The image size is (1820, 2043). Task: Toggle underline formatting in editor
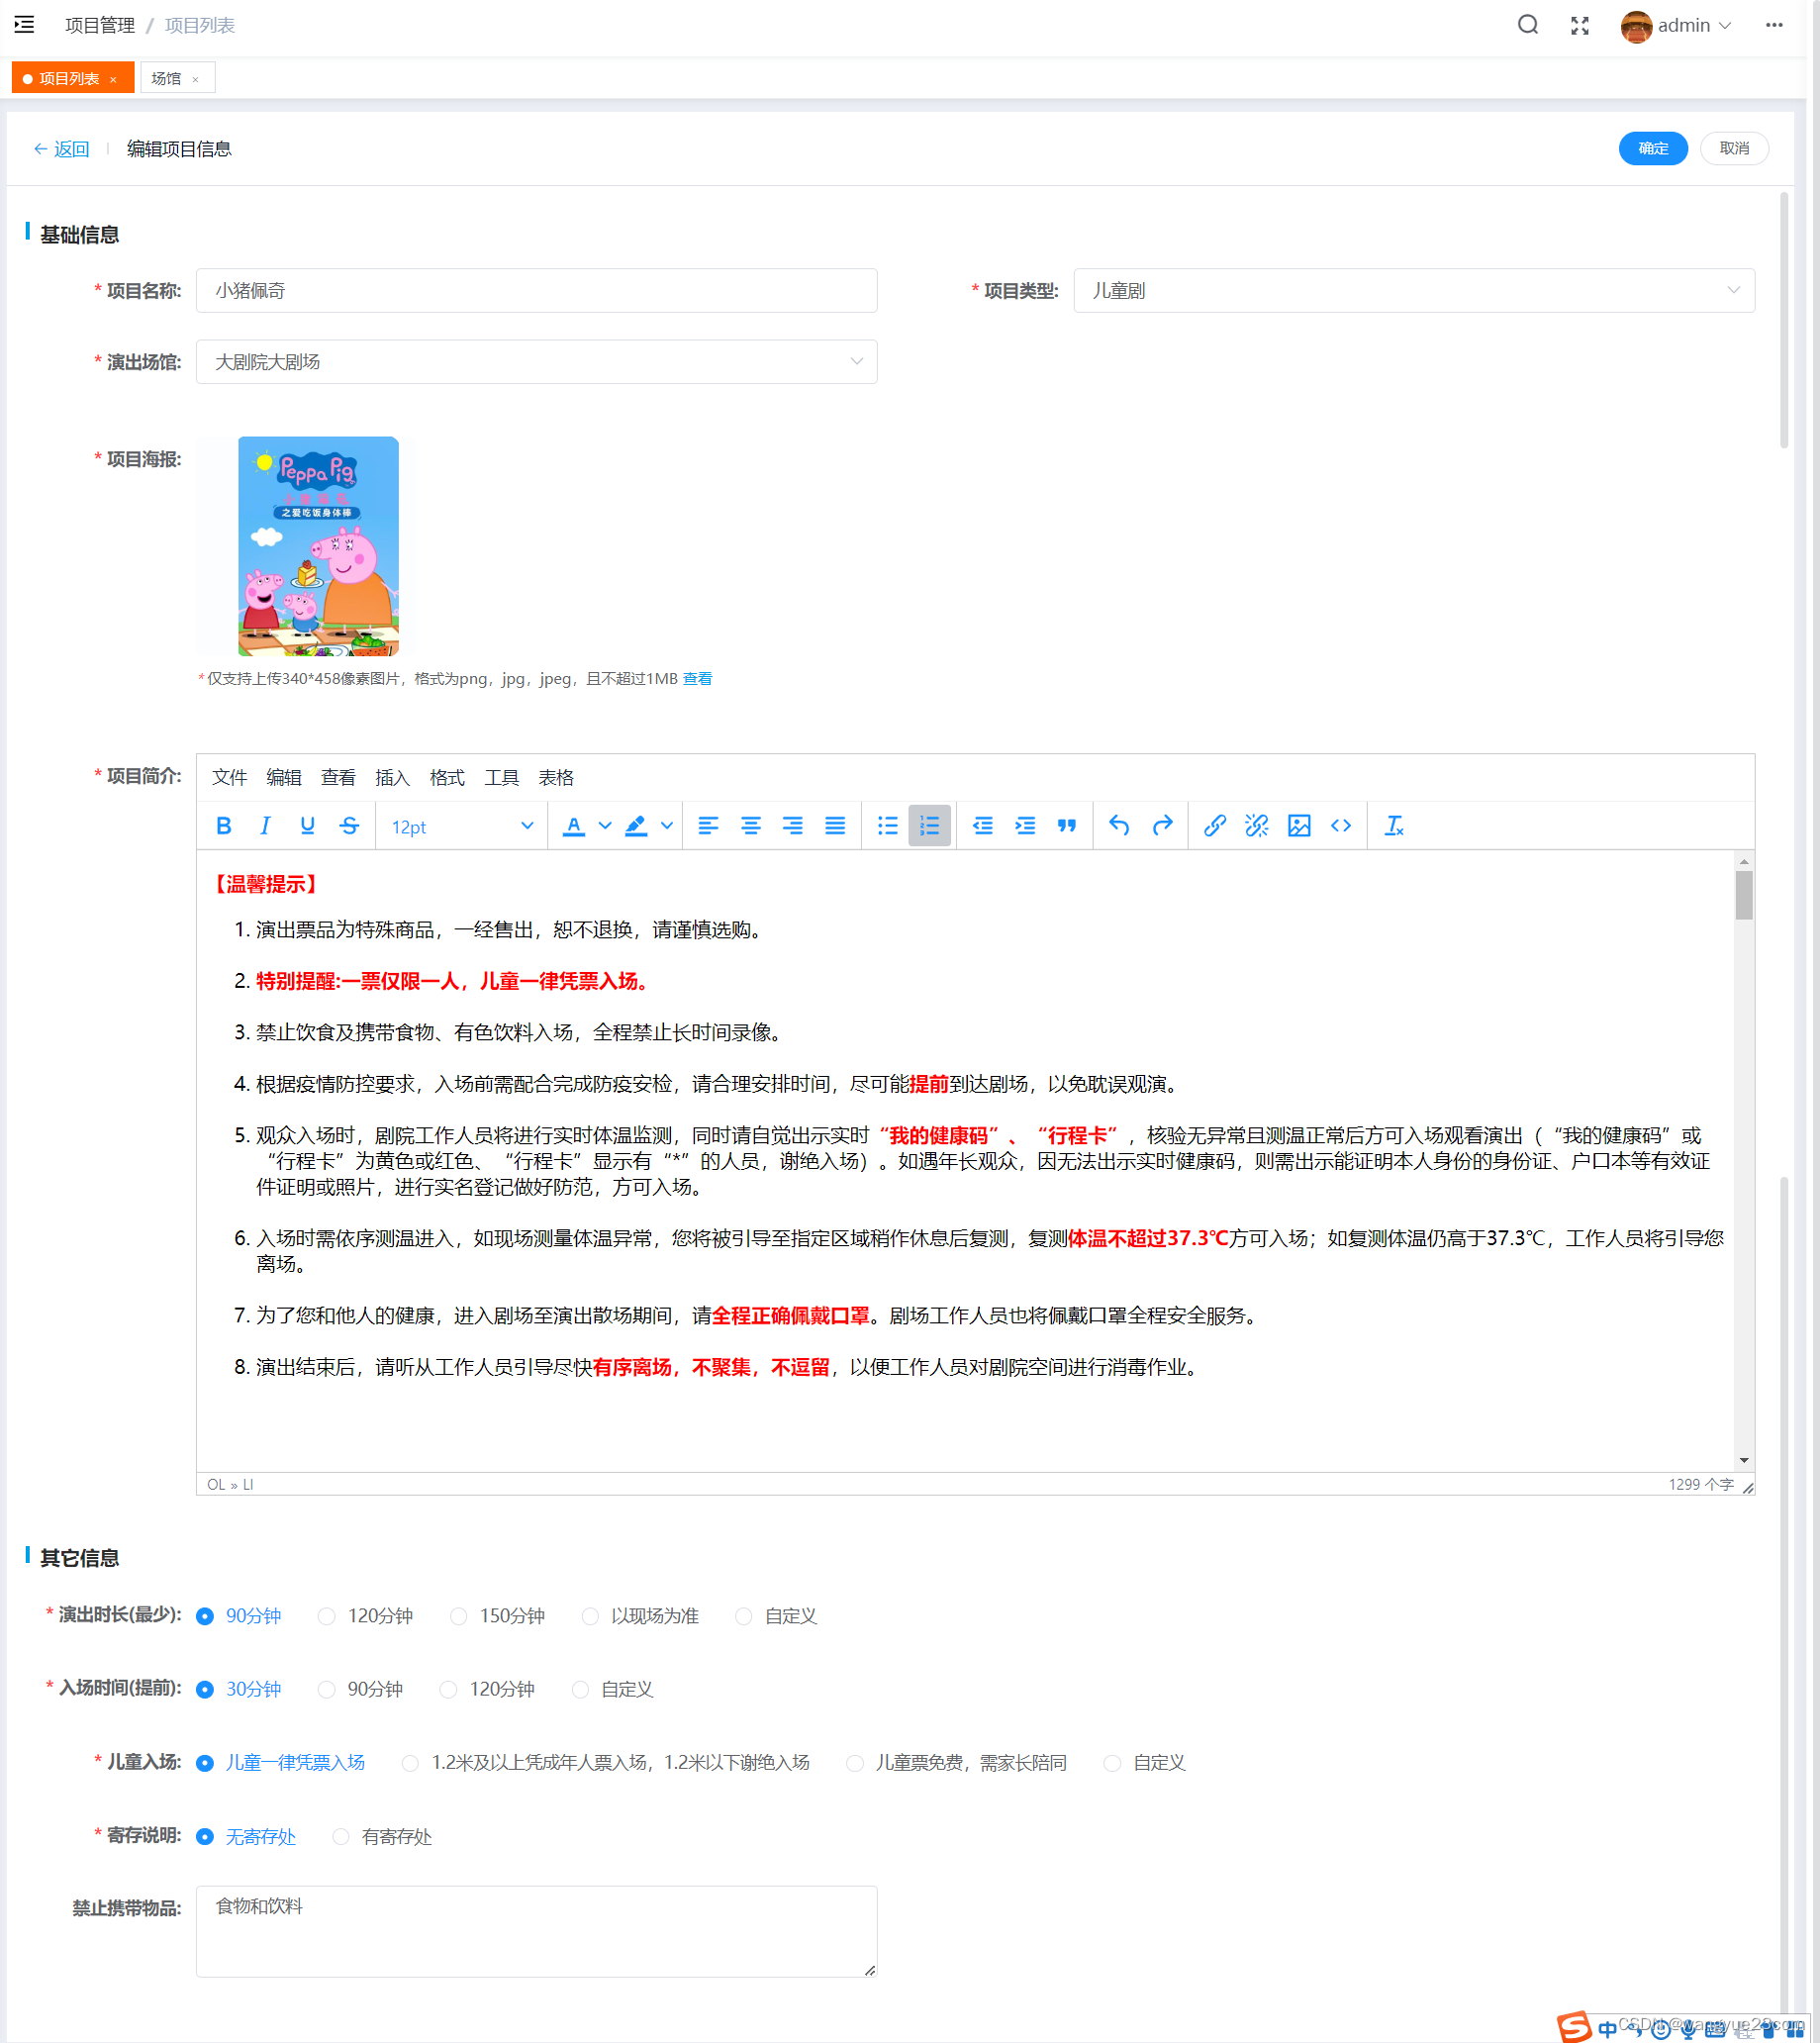pos(307,826)
